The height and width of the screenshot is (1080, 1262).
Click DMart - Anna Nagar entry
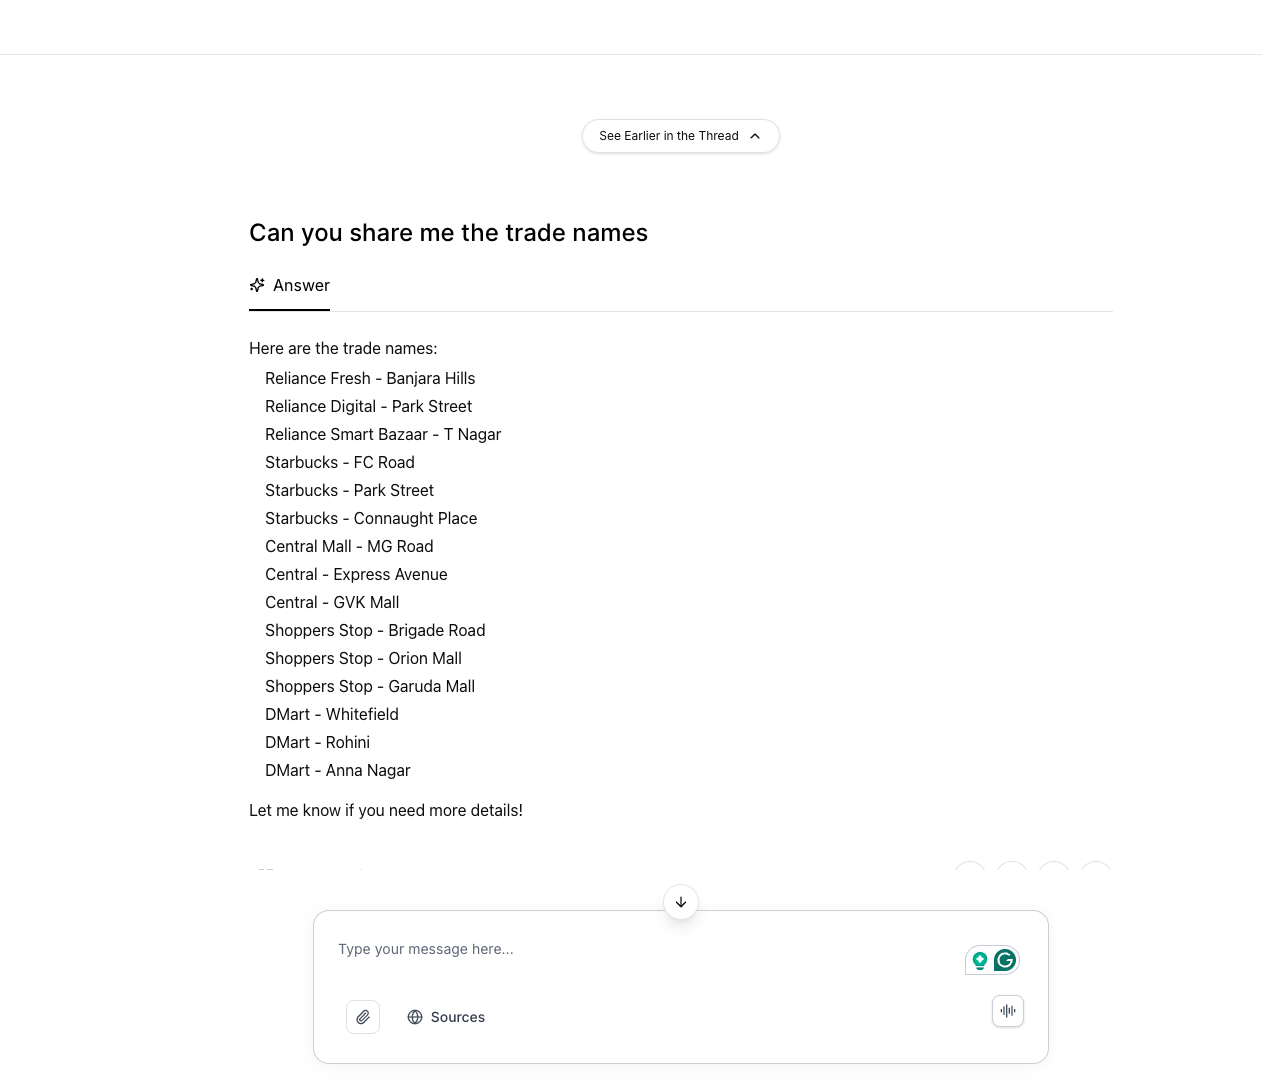338,770
